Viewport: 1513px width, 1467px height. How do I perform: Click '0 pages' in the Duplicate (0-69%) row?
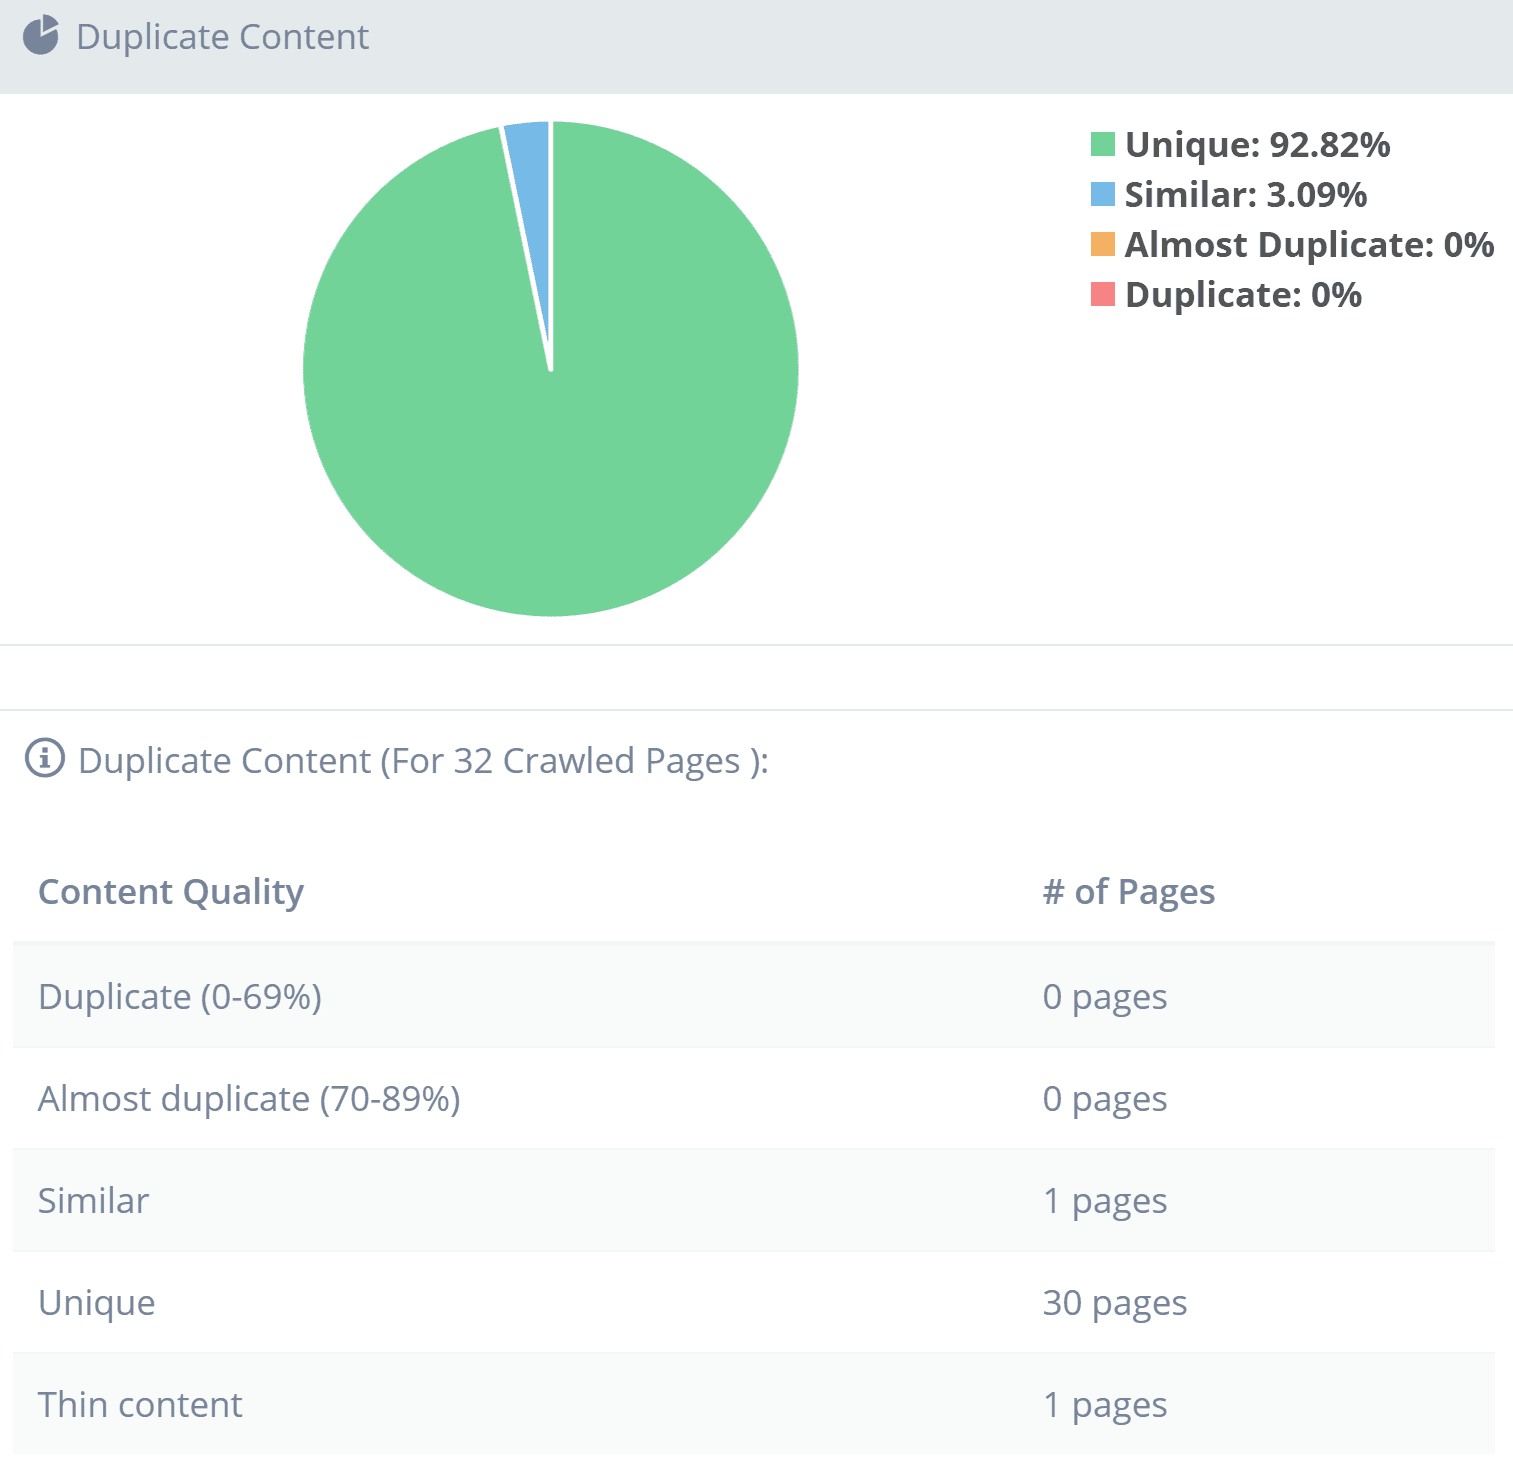[x=1105, y=997]
